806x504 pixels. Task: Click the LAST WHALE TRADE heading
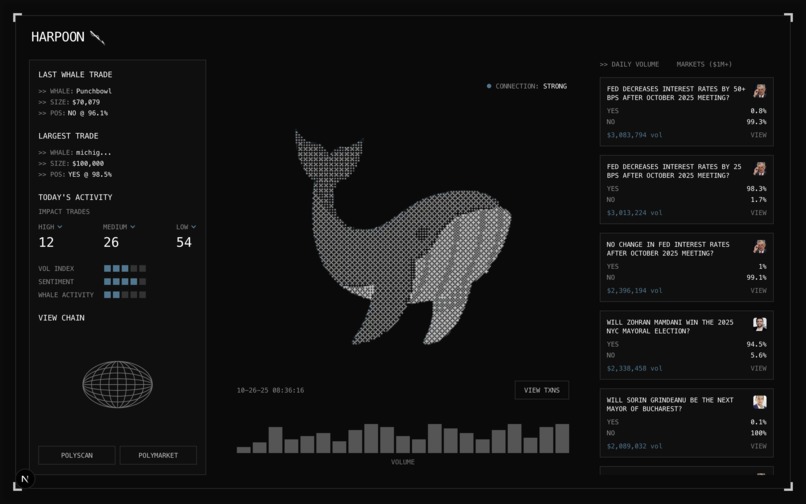click(75, 75)
